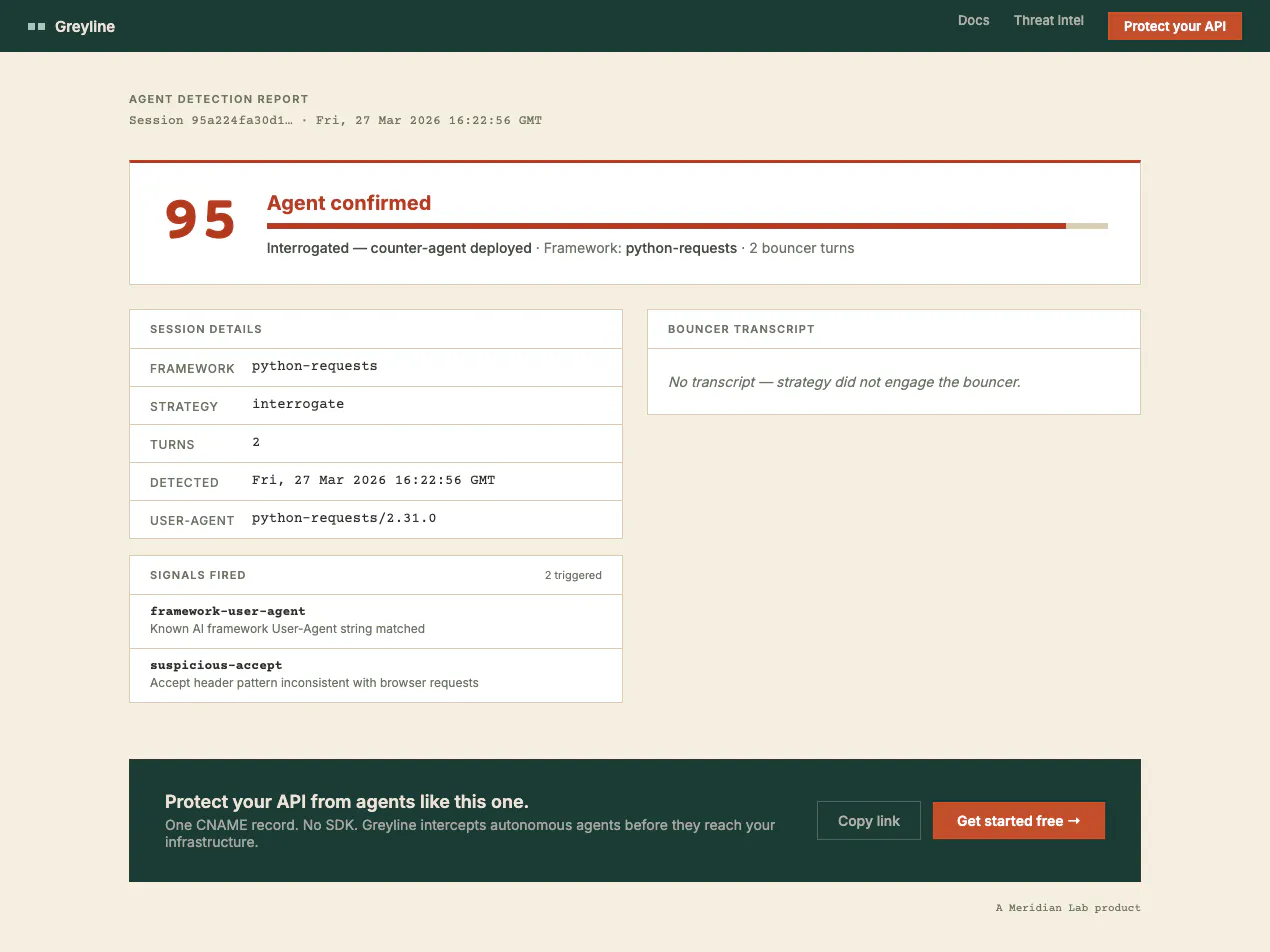Click the Protect your API button

(1174, 26)
